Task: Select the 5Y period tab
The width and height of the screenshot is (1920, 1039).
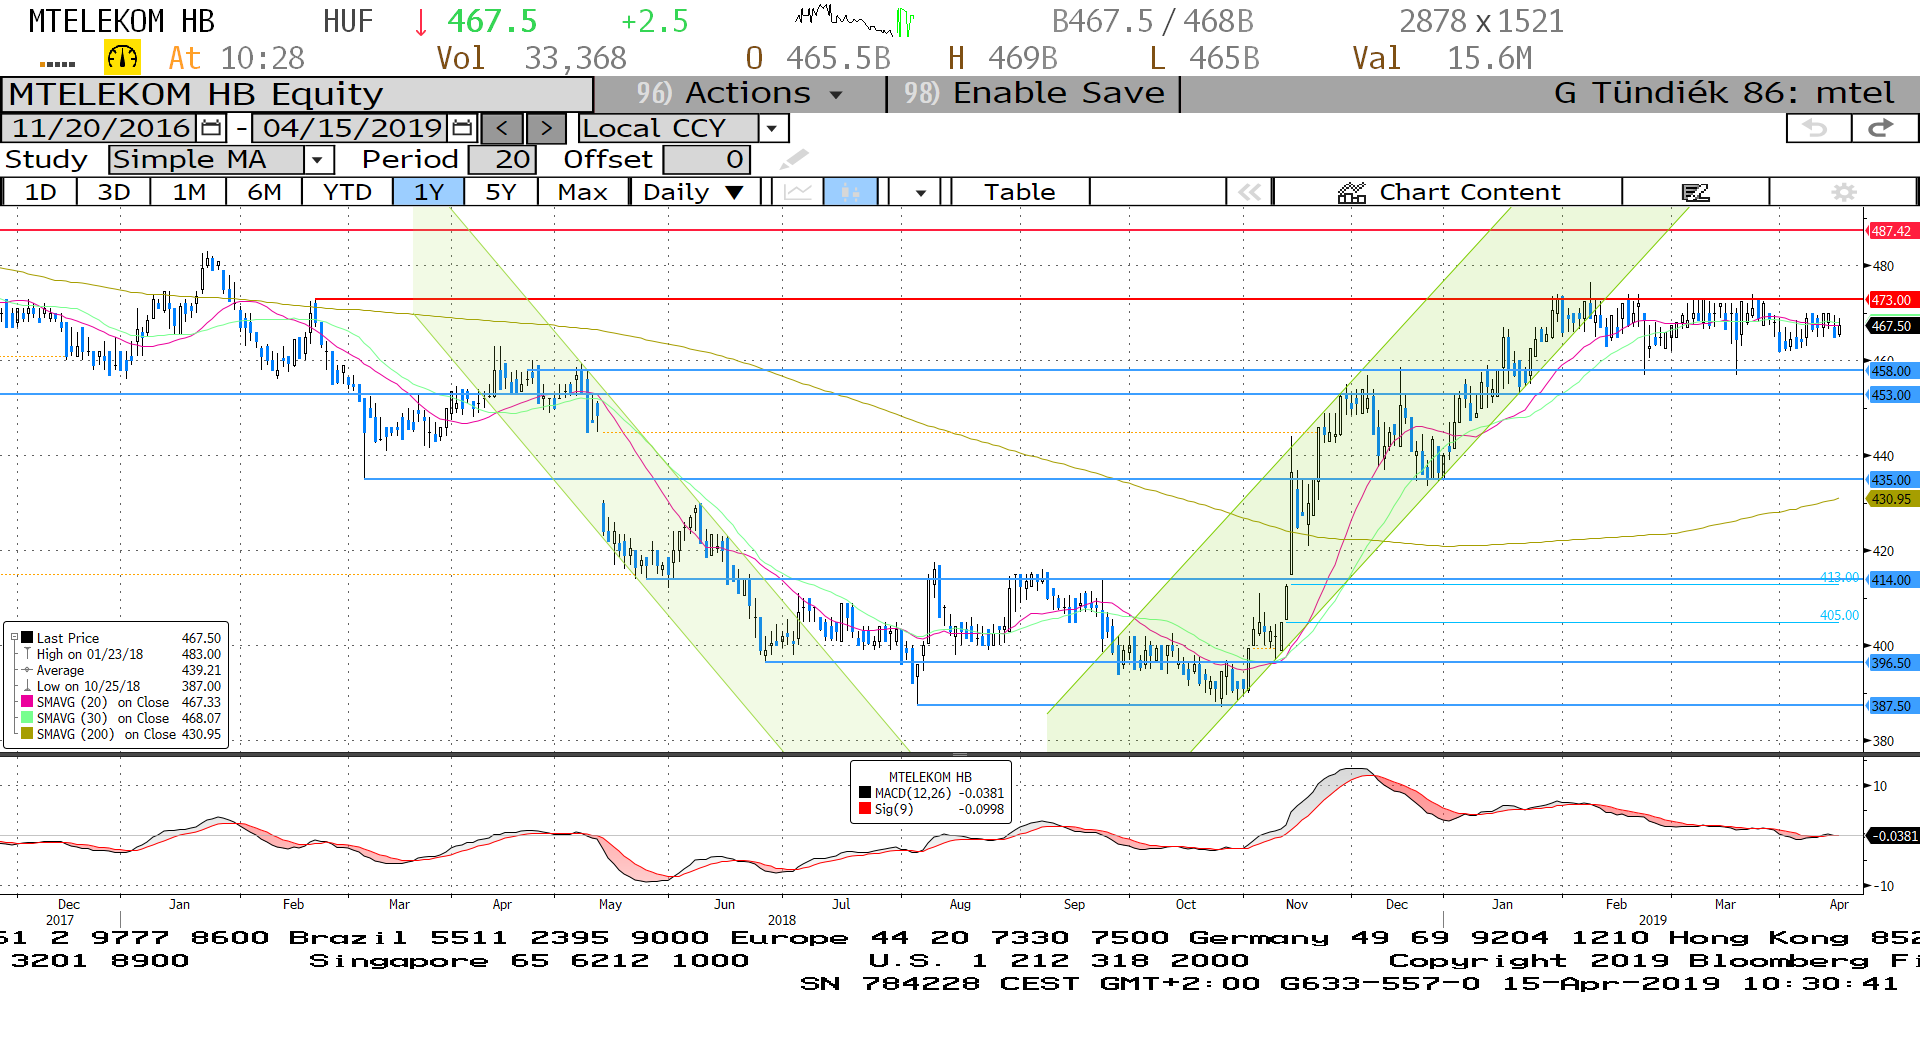Action: coord(501,192)
